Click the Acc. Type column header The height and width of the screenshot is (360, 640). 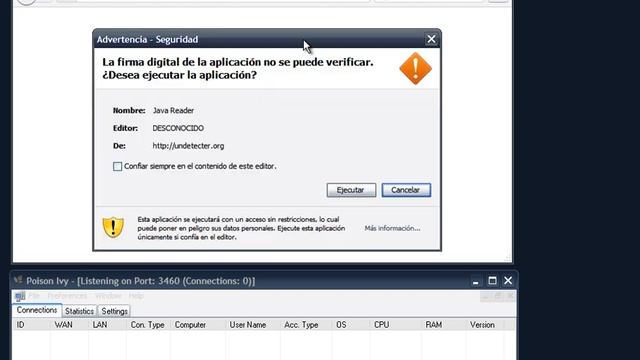tap(306, 325)
